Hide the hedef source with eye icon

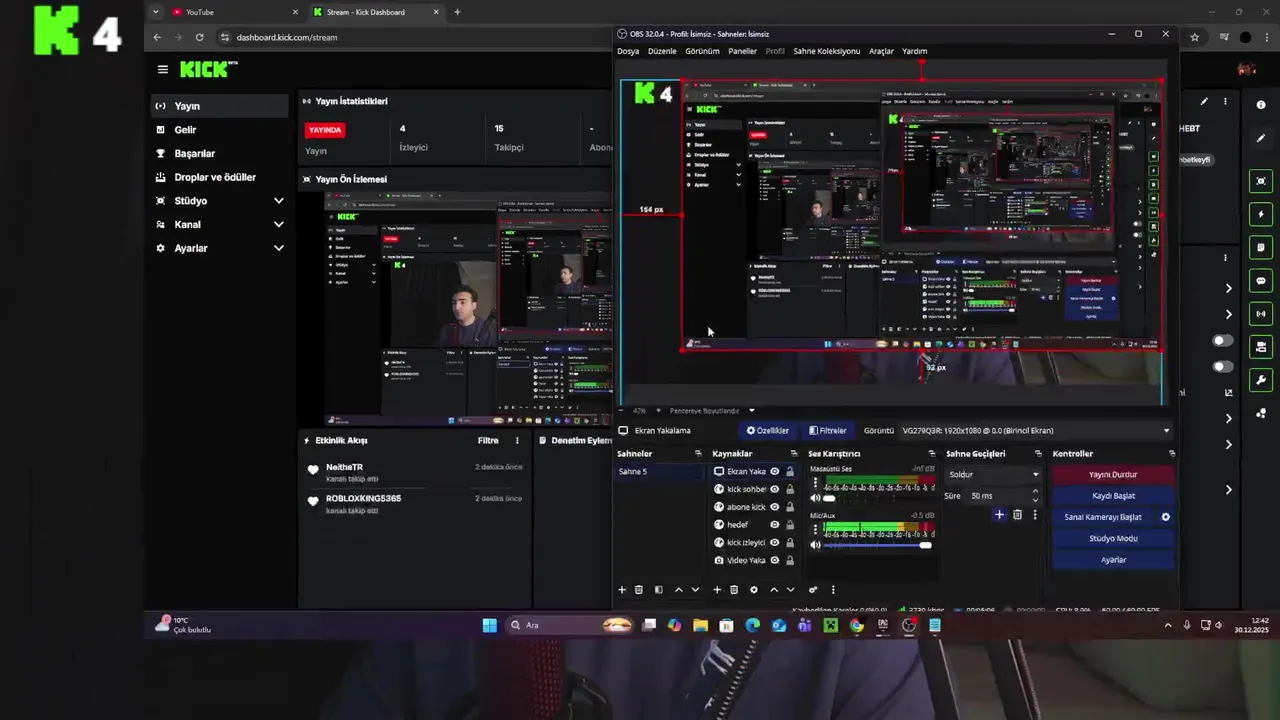pos(774,524)
